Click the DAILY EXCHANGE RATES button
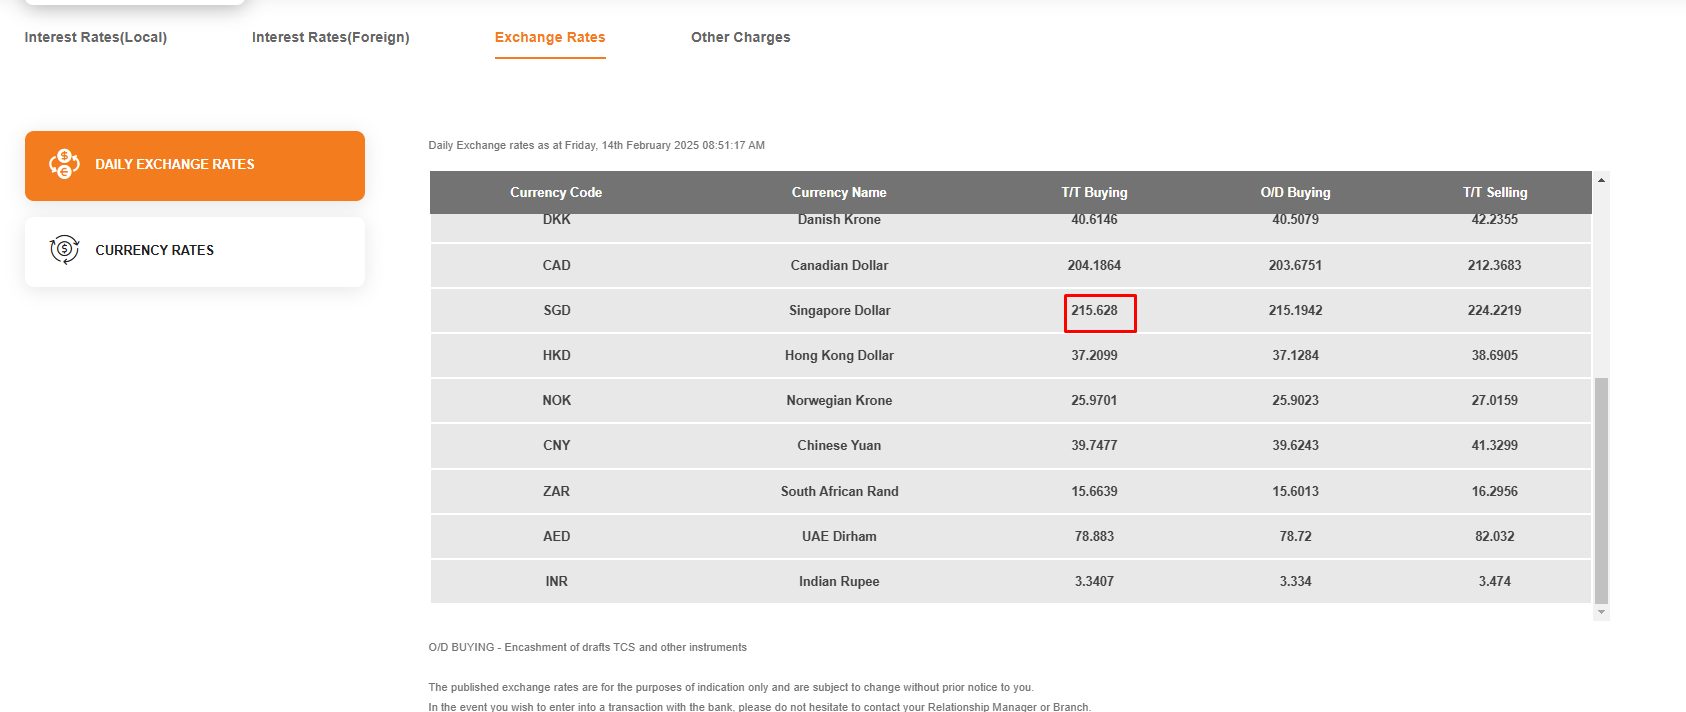This screenshot has height=712, width=1686. tap(195, 166)
